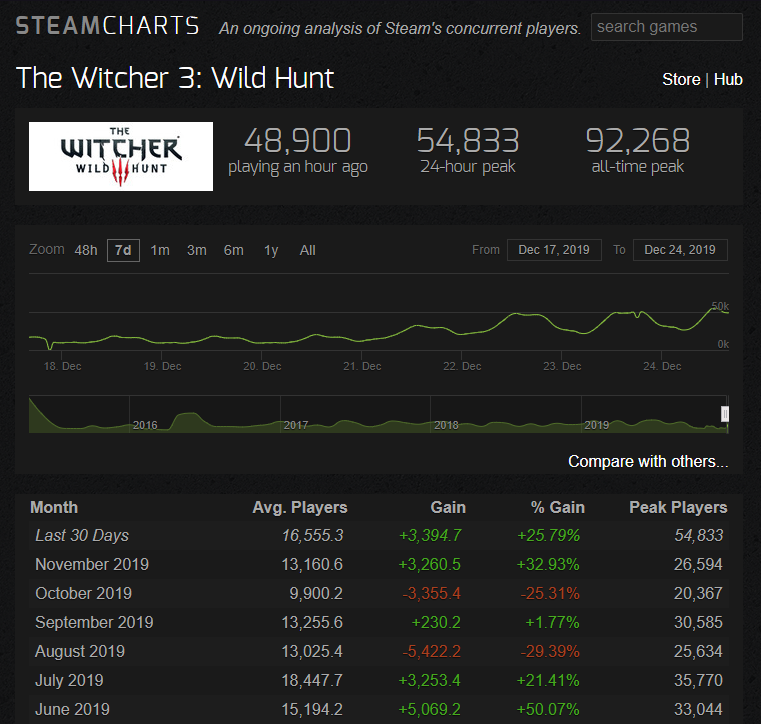
Task: Click the Avg. Players column header
Action: 299,508
